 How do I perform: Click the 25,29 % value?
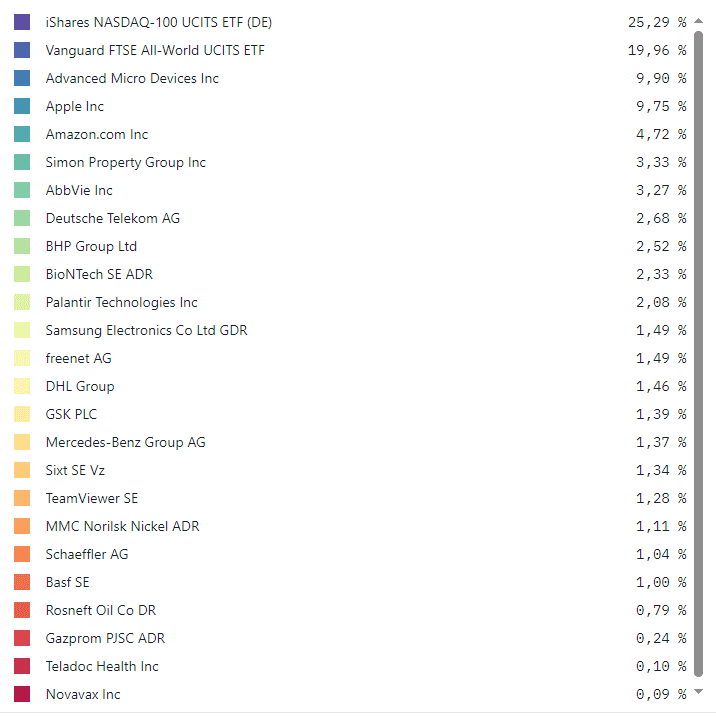point(657,22)
